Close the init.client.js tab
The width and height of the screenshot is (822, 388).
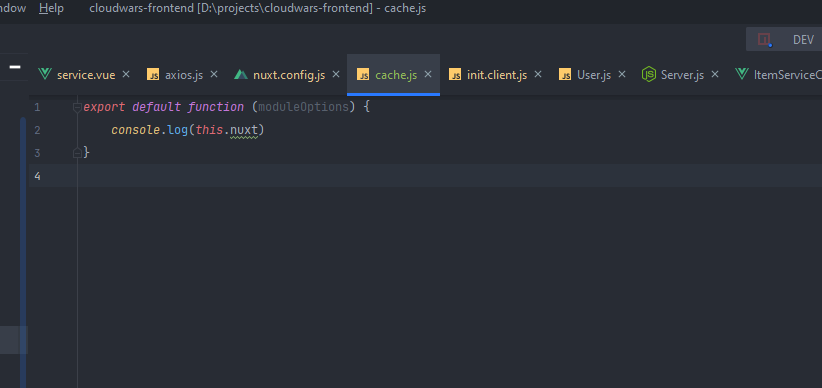click(x=537, y=74)
